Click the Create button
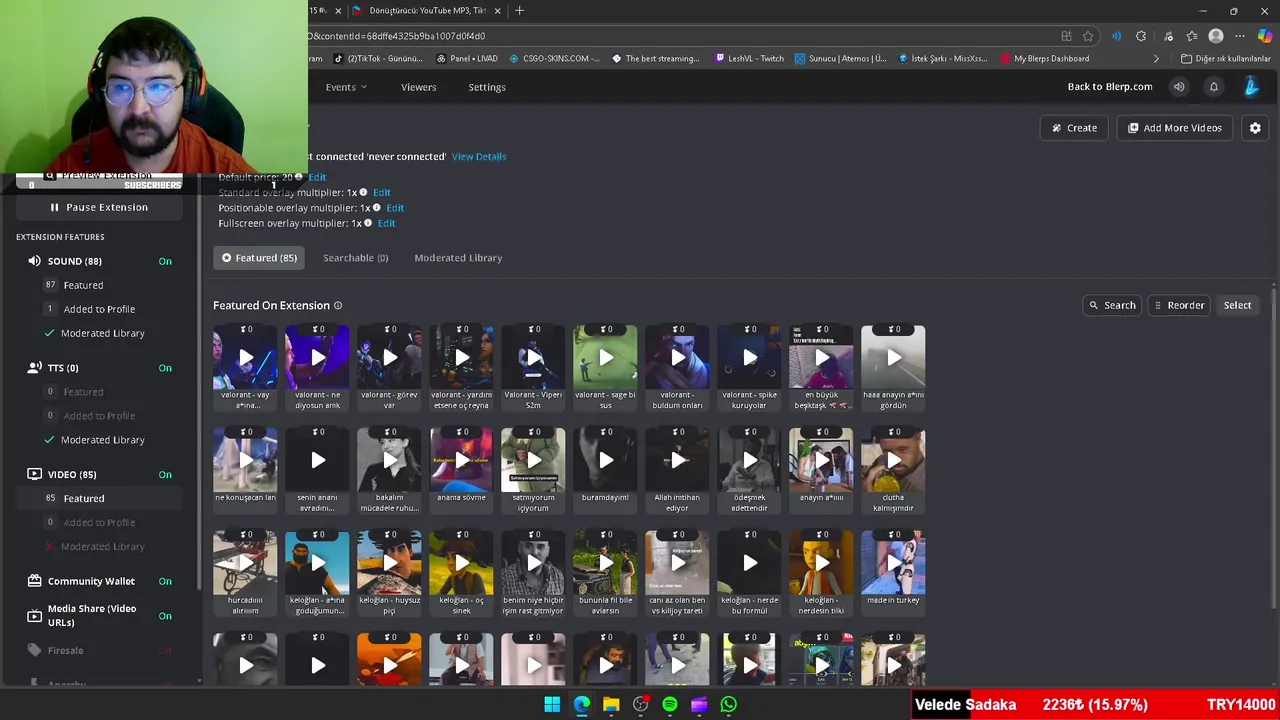The height and width of the screenshot is (720, 1280). click(x=1074, y=128)
